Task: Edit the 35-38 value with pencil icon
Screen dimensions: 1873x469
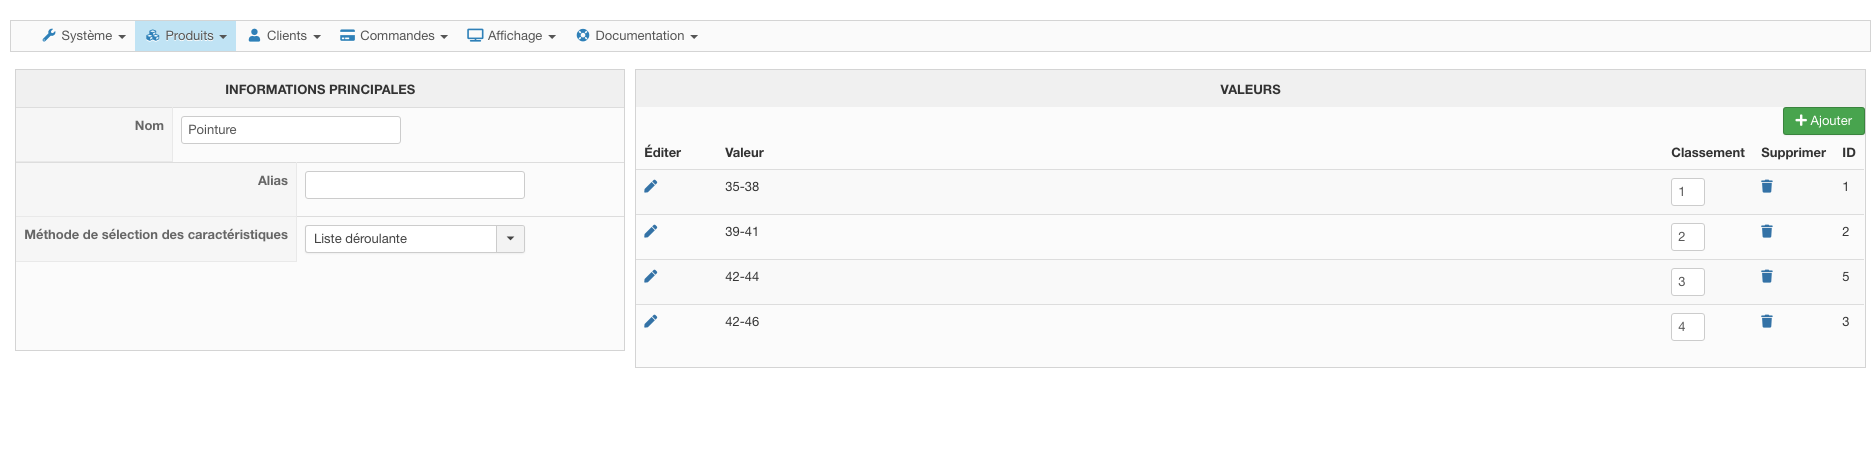Action: [x=651, y=187]
